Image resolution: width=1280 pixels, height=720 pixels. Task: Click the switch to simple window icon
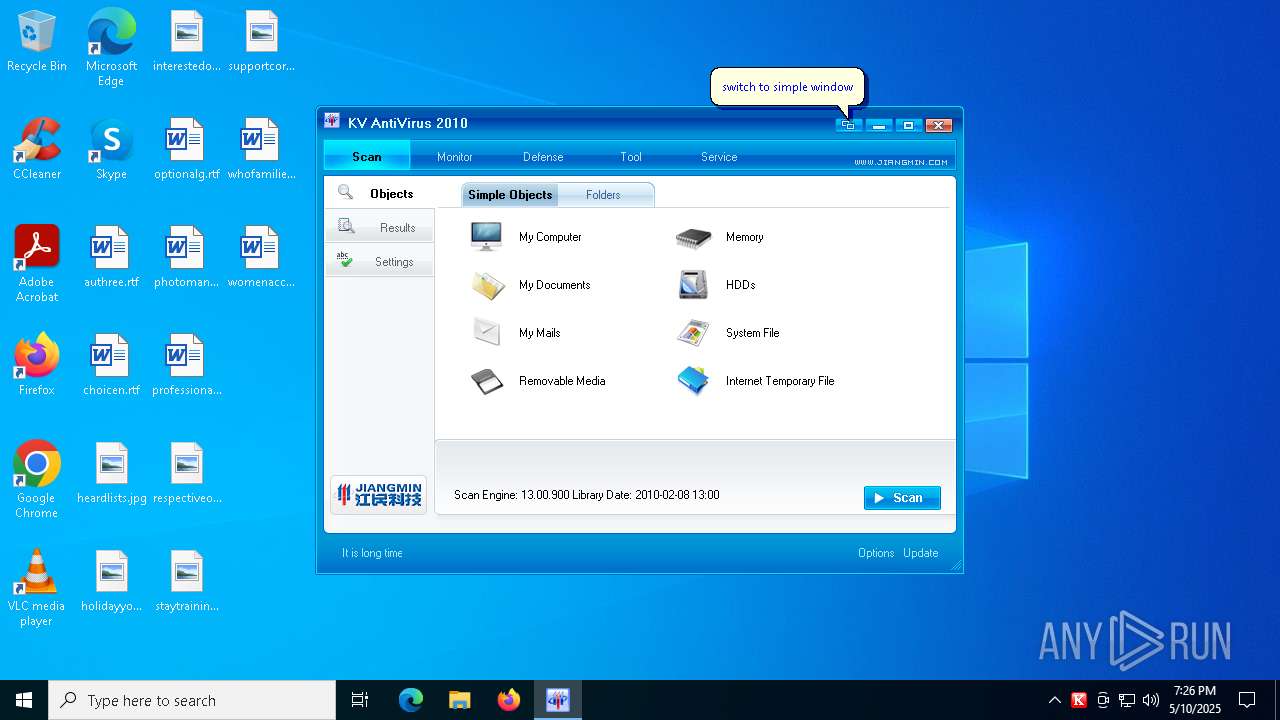(848, 125)
